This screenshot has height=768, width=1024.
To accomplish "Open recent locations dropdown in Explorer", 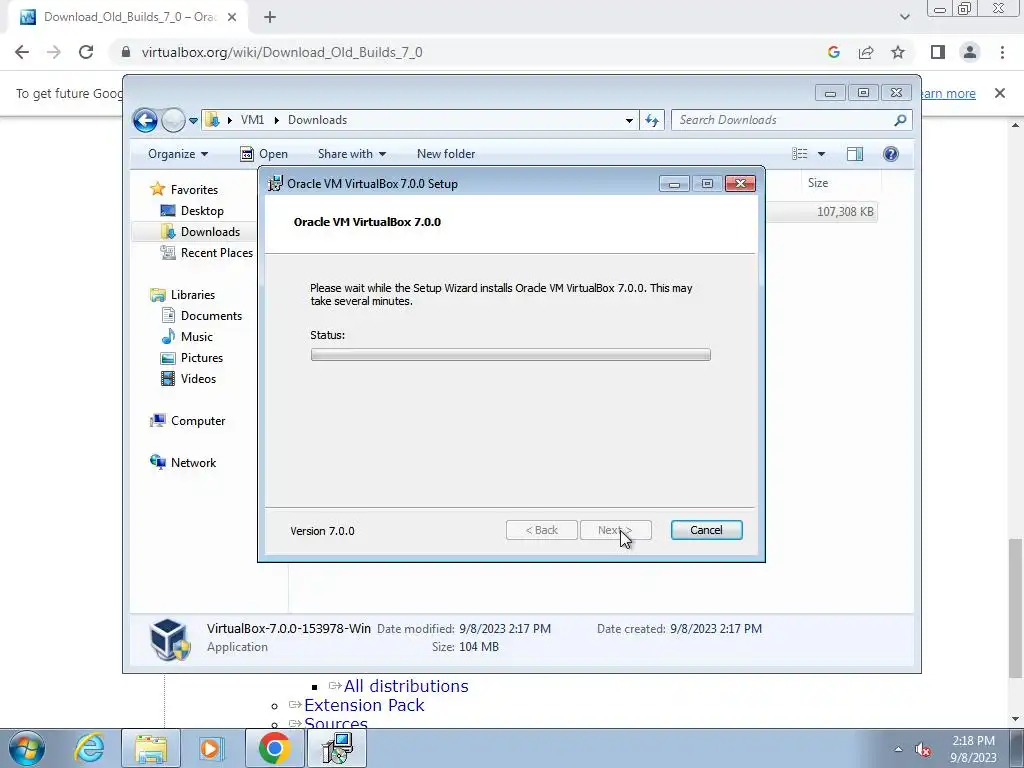I will [x=193, y=121].
